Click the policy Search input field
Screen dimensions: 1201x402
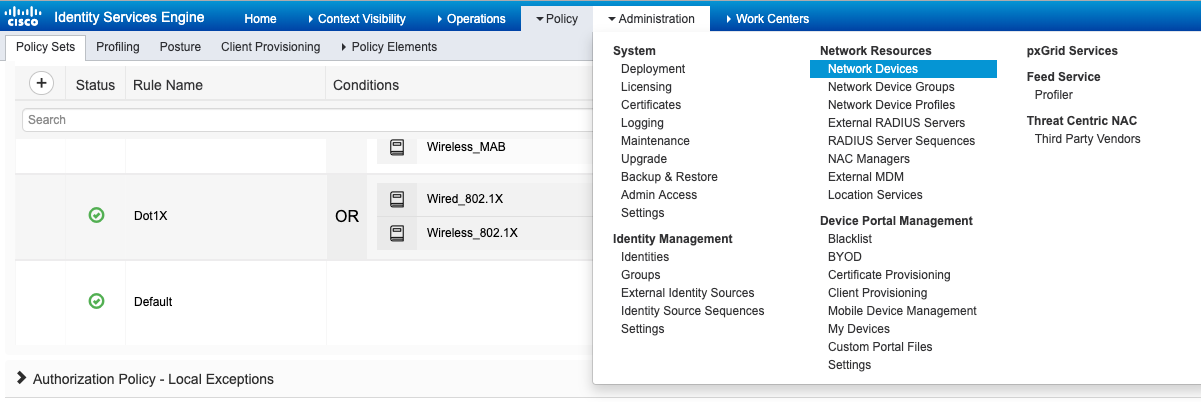(305, 120)
